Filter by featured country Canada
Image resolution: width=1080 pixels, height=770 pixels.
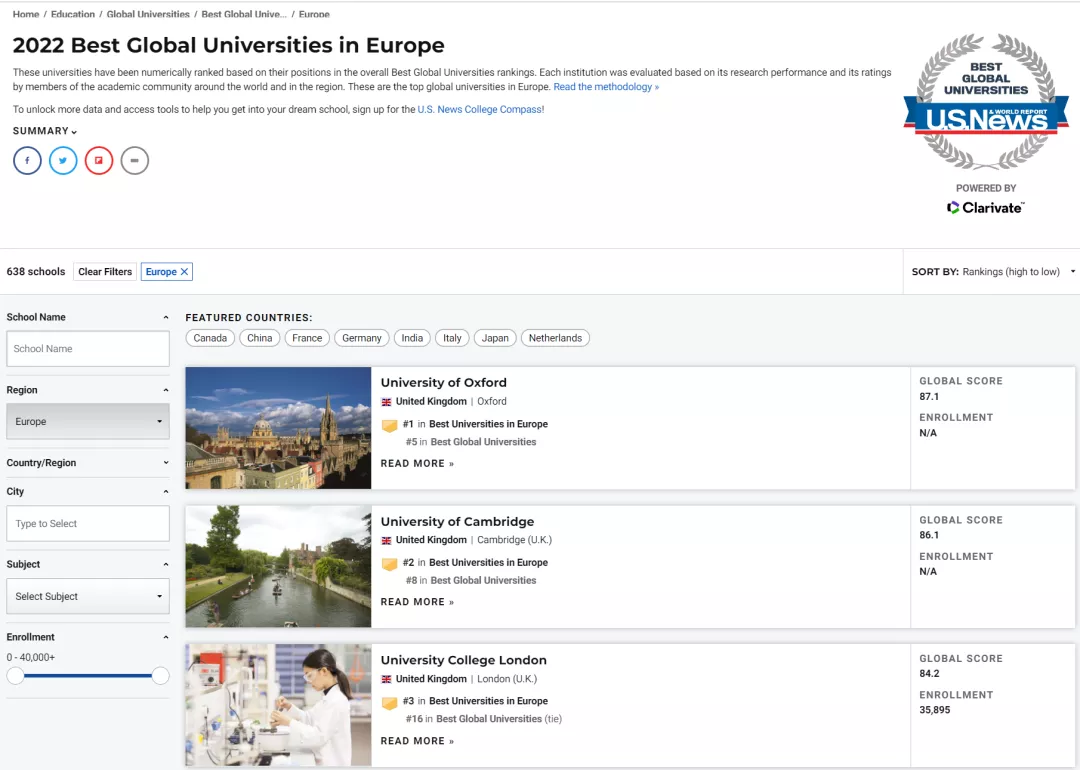click(x=210, y=338)
